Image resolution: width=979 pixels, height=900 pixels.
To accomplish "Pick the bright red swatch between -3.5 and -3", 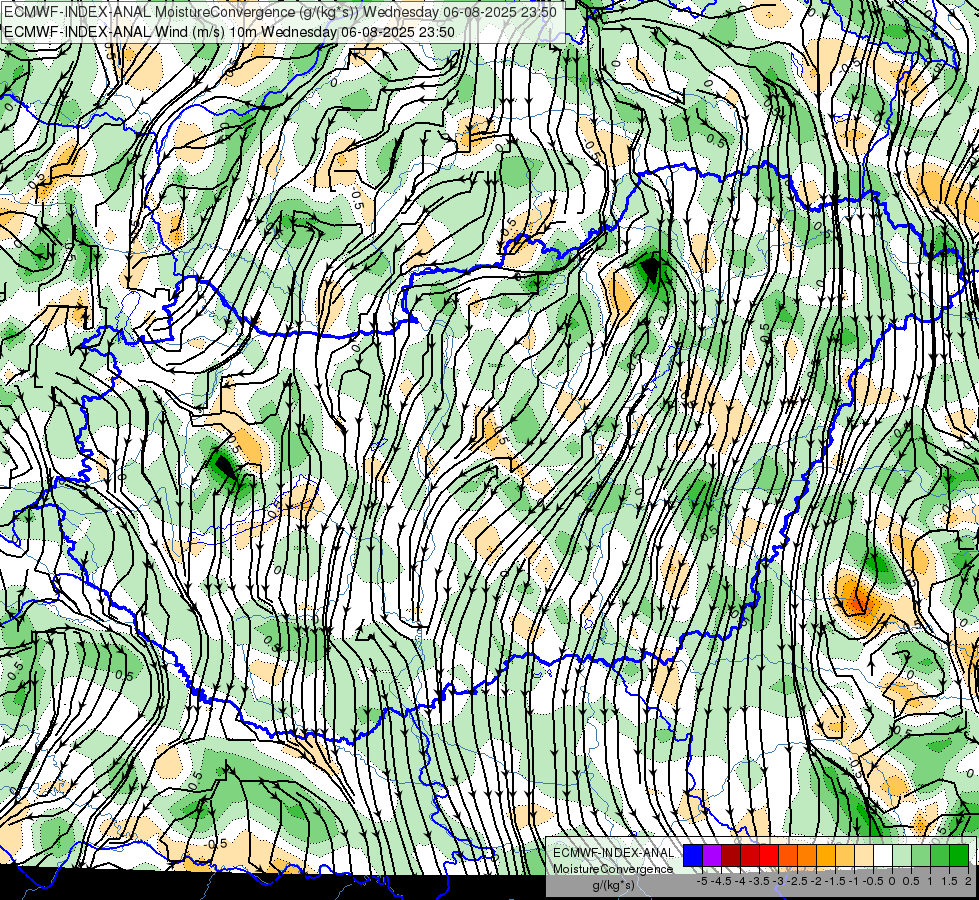I will pyautogui.click(x=769, y=855).
